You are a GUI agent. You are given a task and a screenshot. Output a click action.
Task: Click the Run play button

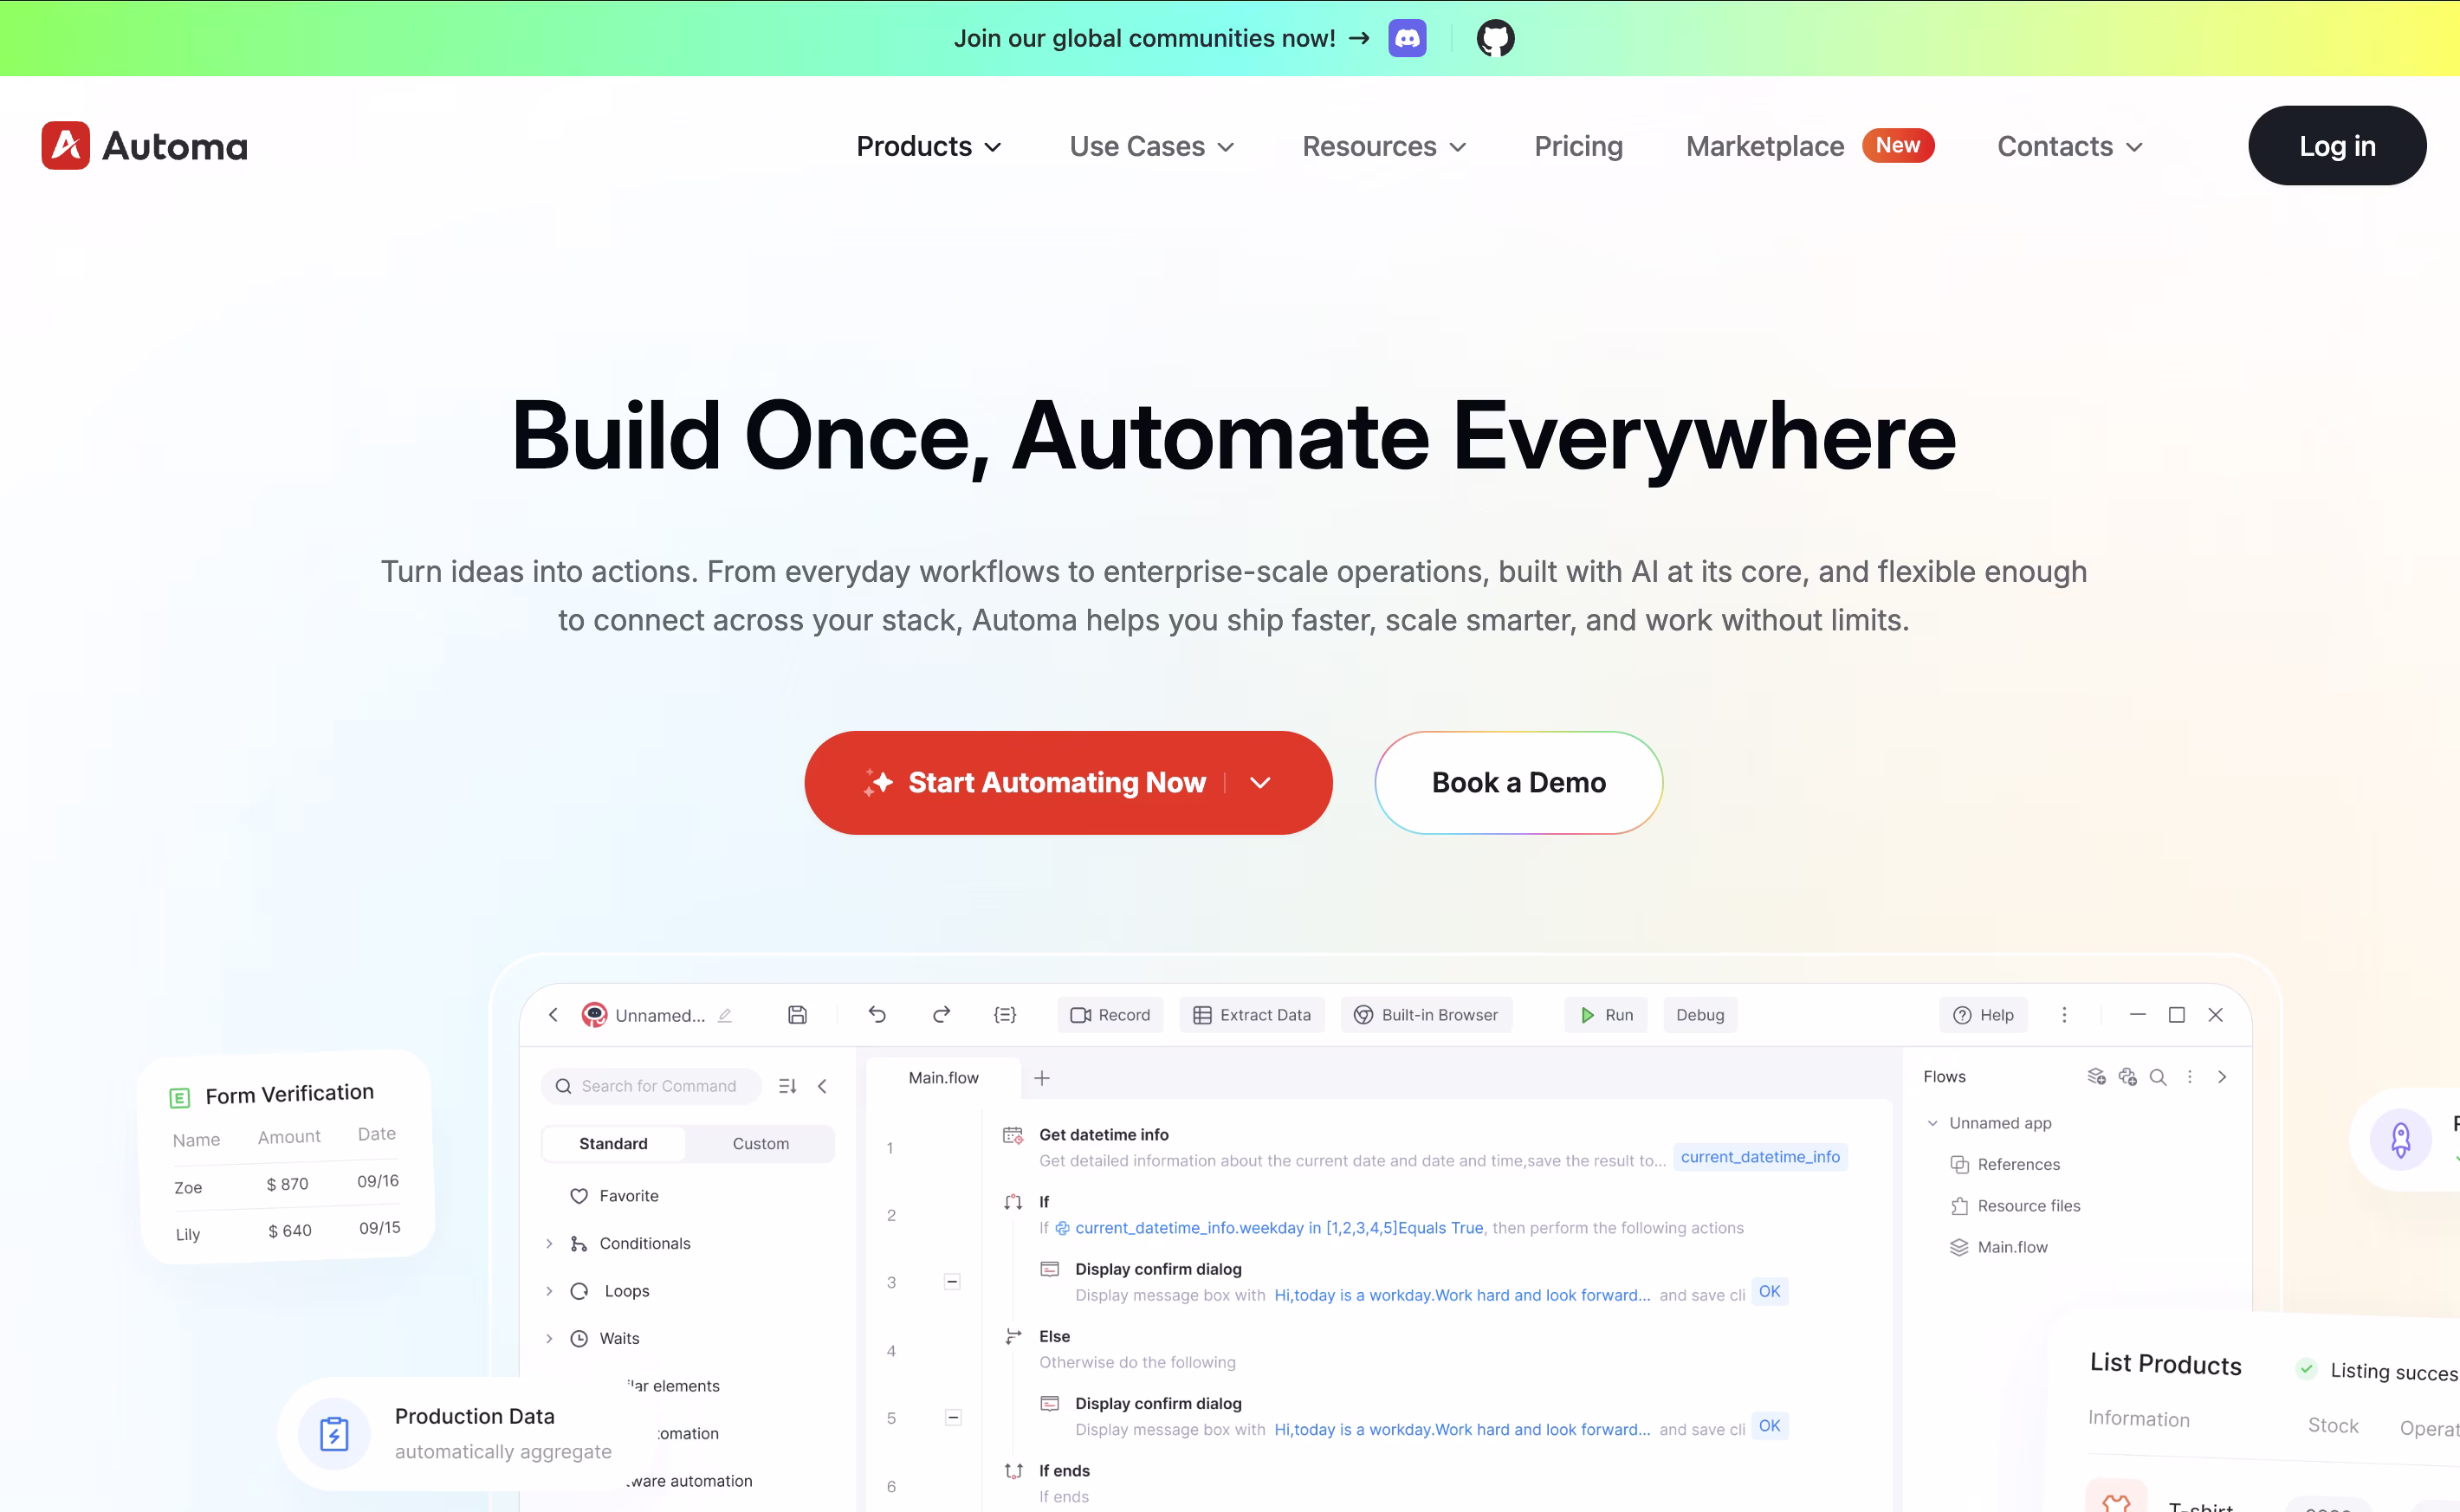pos(1605,1015)
